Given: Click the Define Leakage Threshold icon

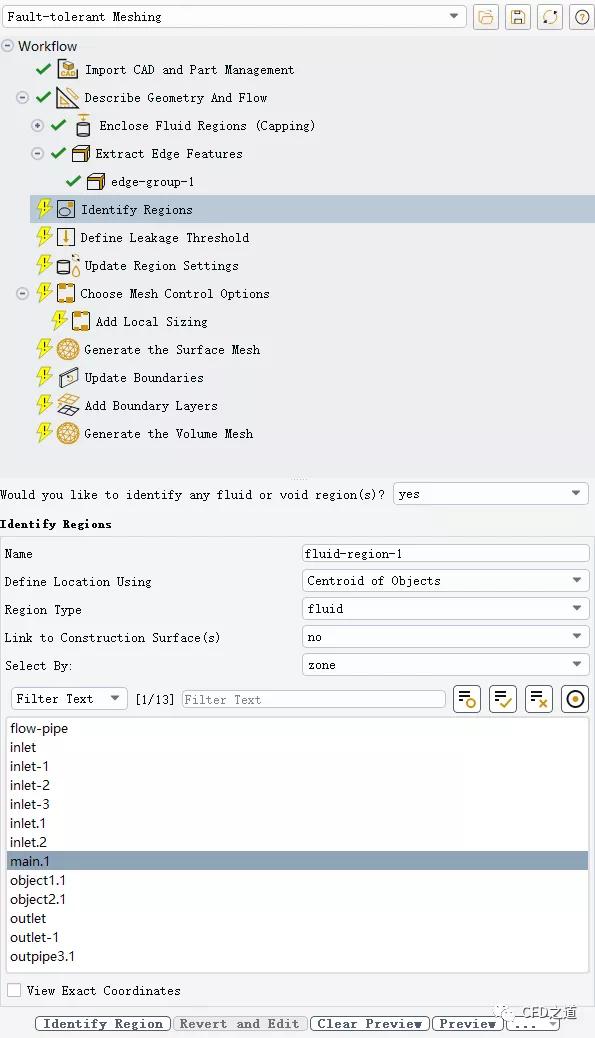Looking at the screenshot, I should coord(66,238).
